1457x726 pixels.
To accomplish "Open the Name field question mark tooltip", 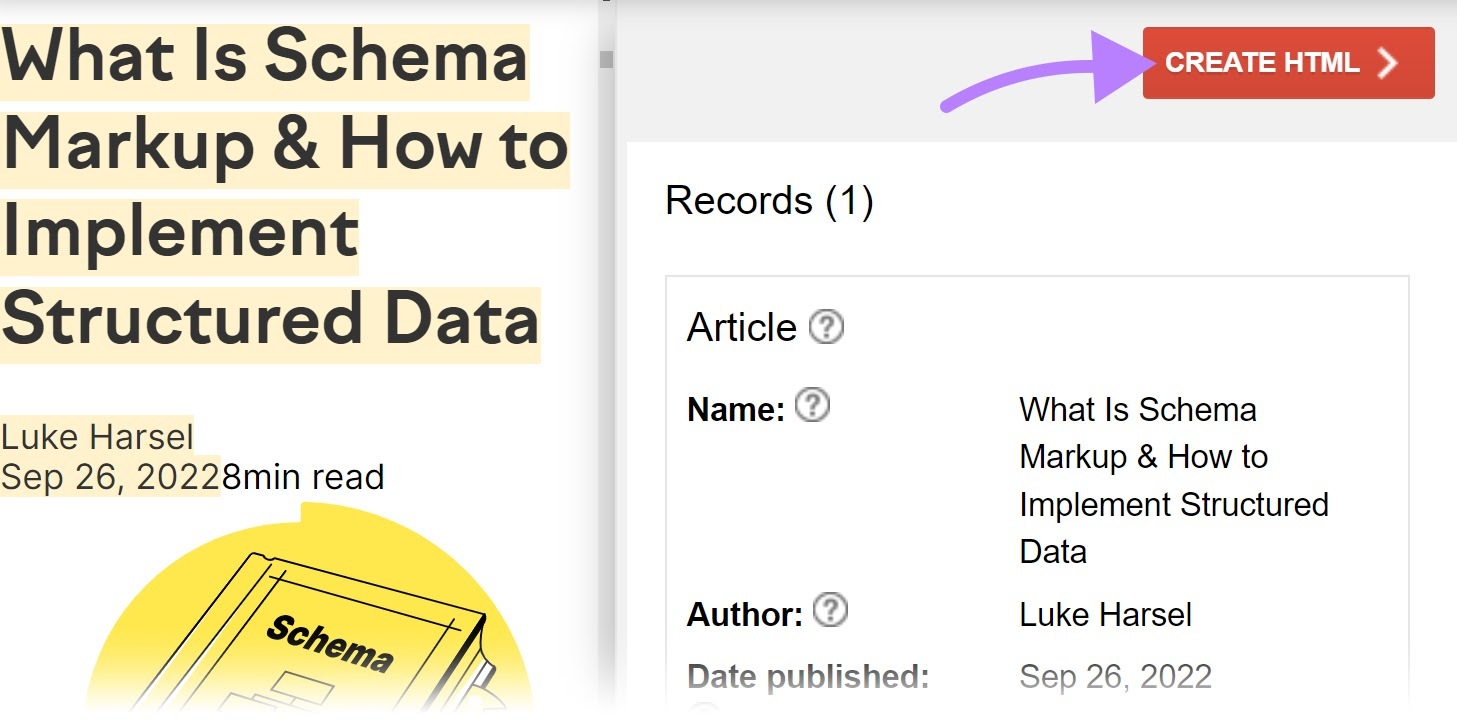I will [x=814, y=405].
